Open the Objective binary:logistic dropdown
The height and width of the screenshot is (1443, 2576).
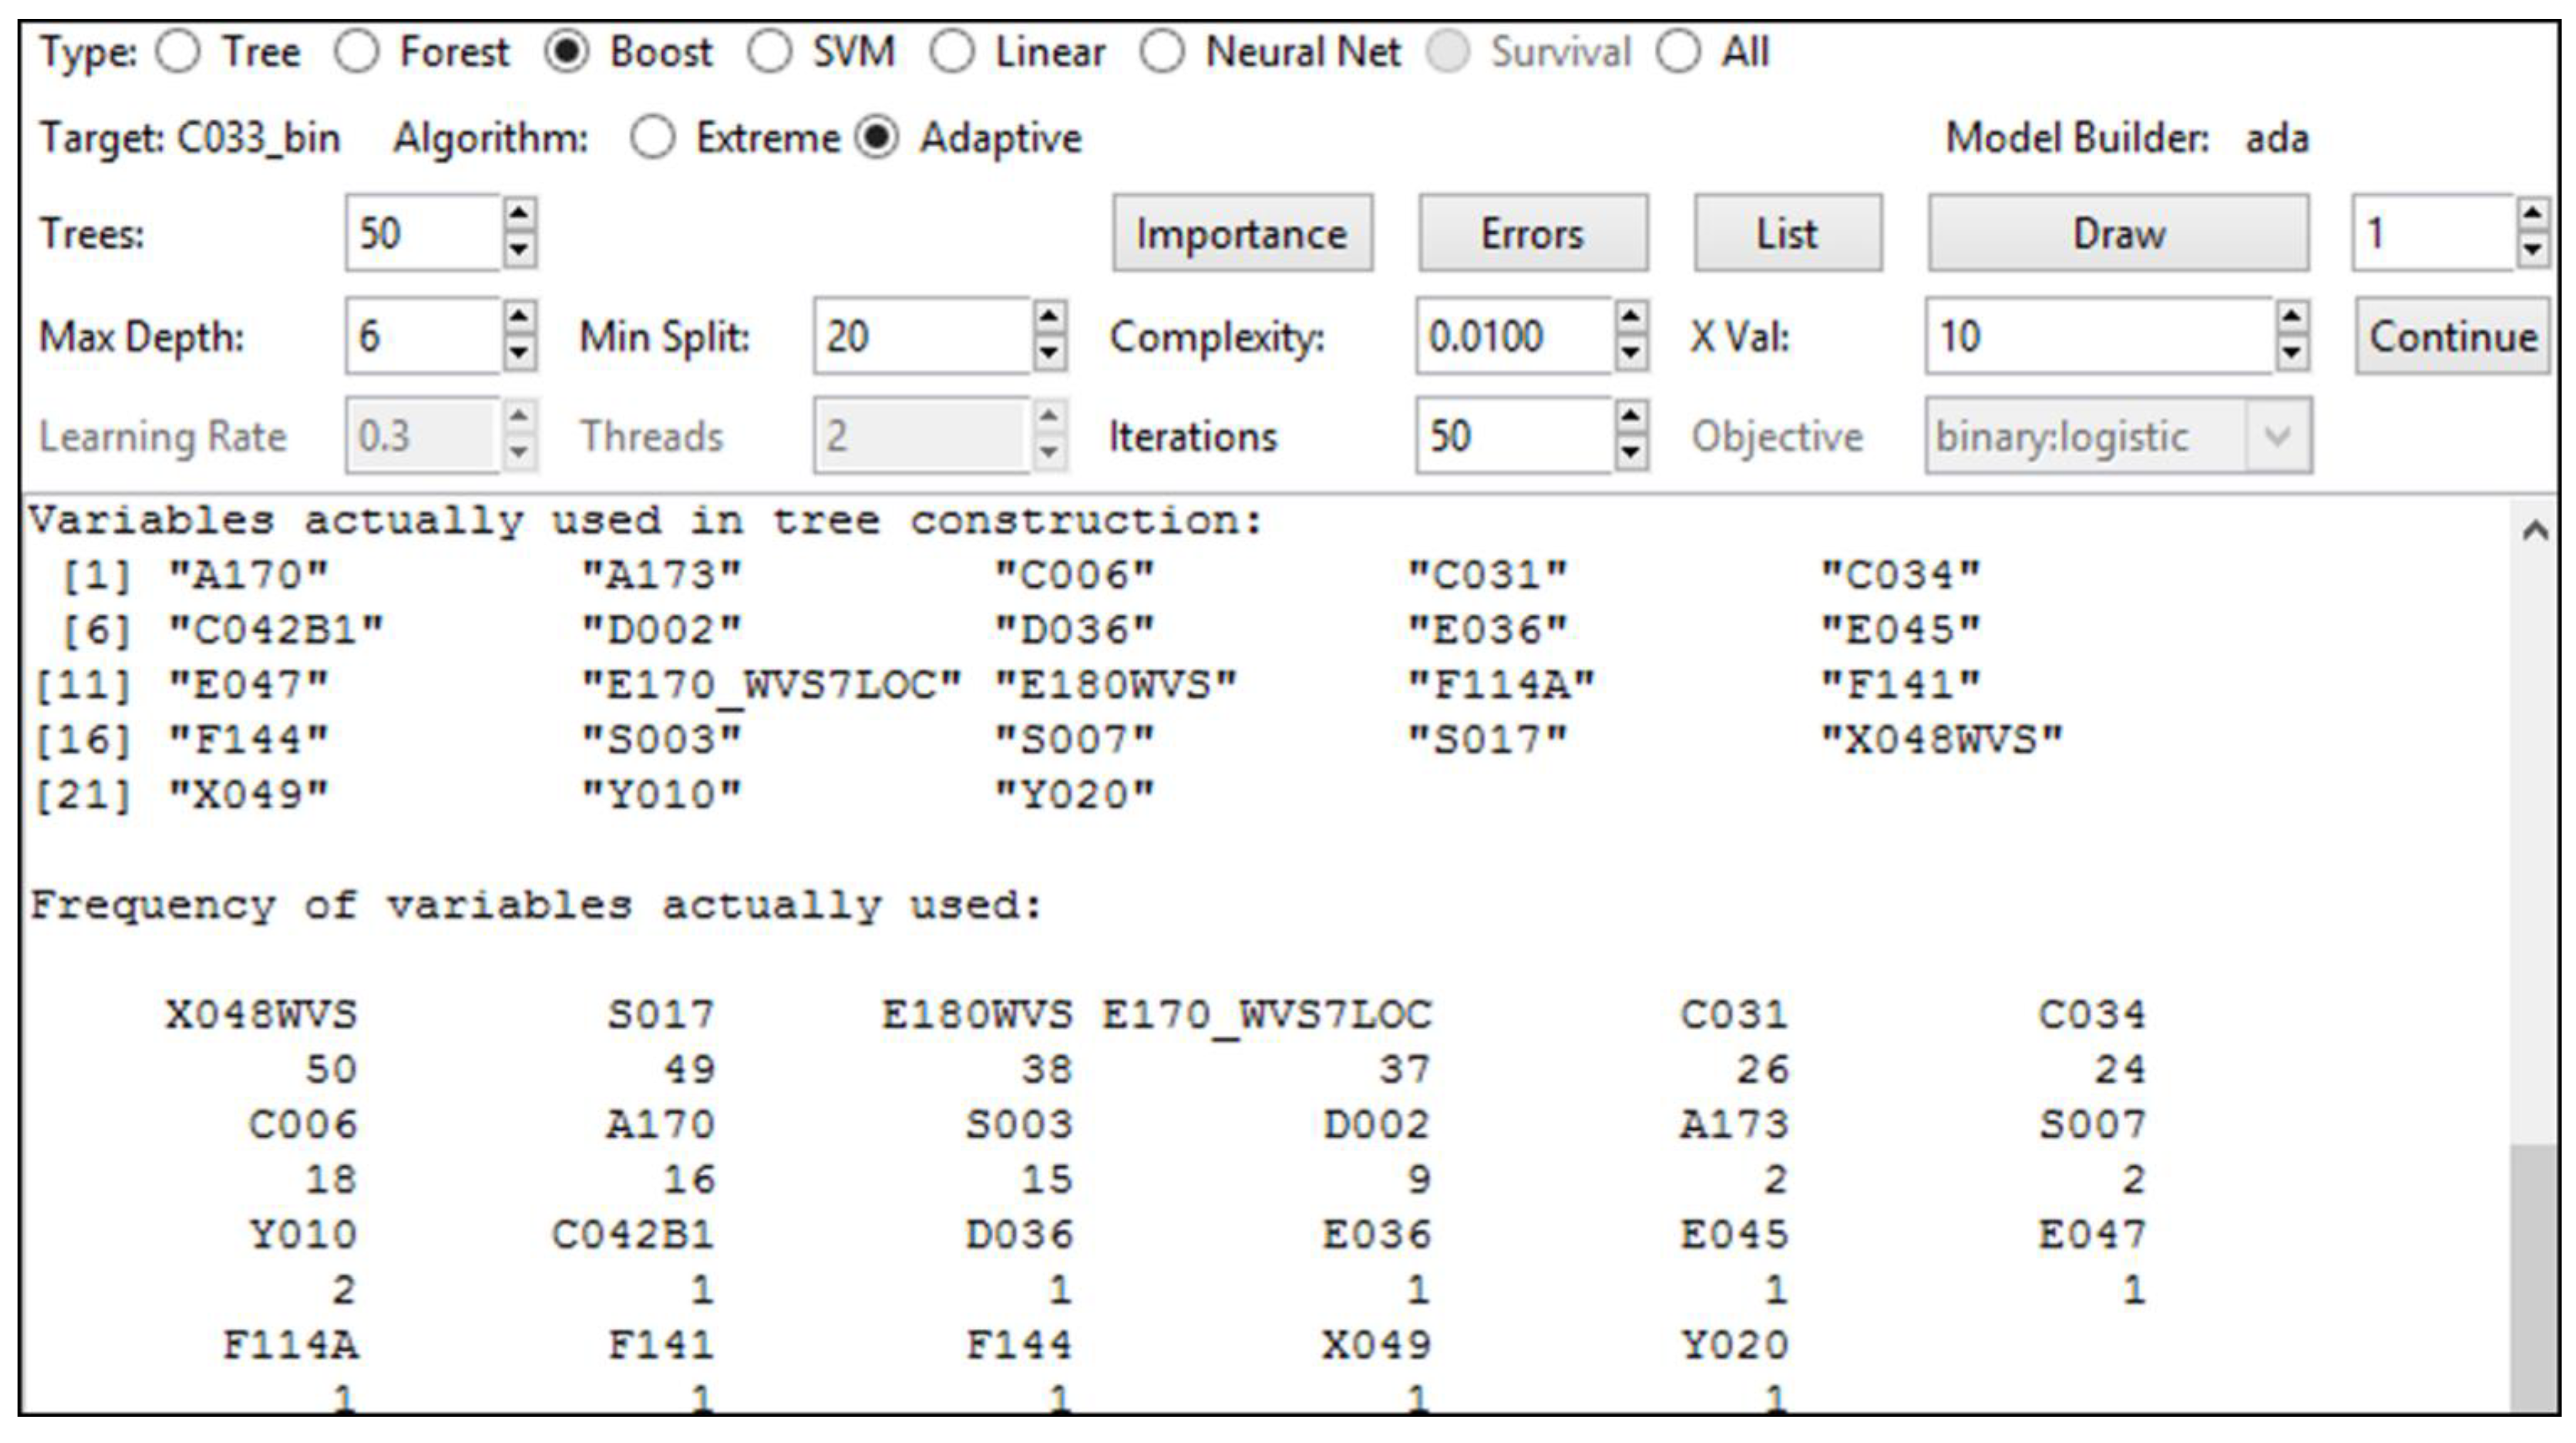2277,436
